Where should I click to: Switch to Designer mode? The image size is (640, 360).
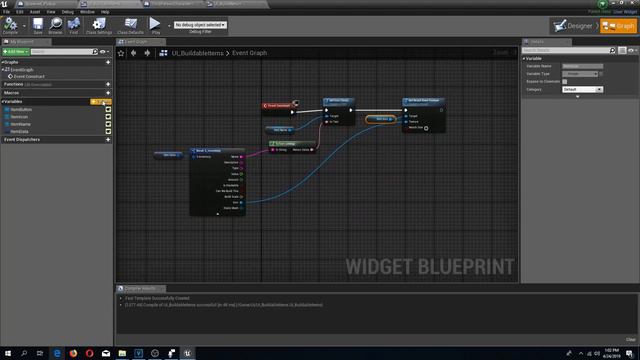tap(573, 26)
